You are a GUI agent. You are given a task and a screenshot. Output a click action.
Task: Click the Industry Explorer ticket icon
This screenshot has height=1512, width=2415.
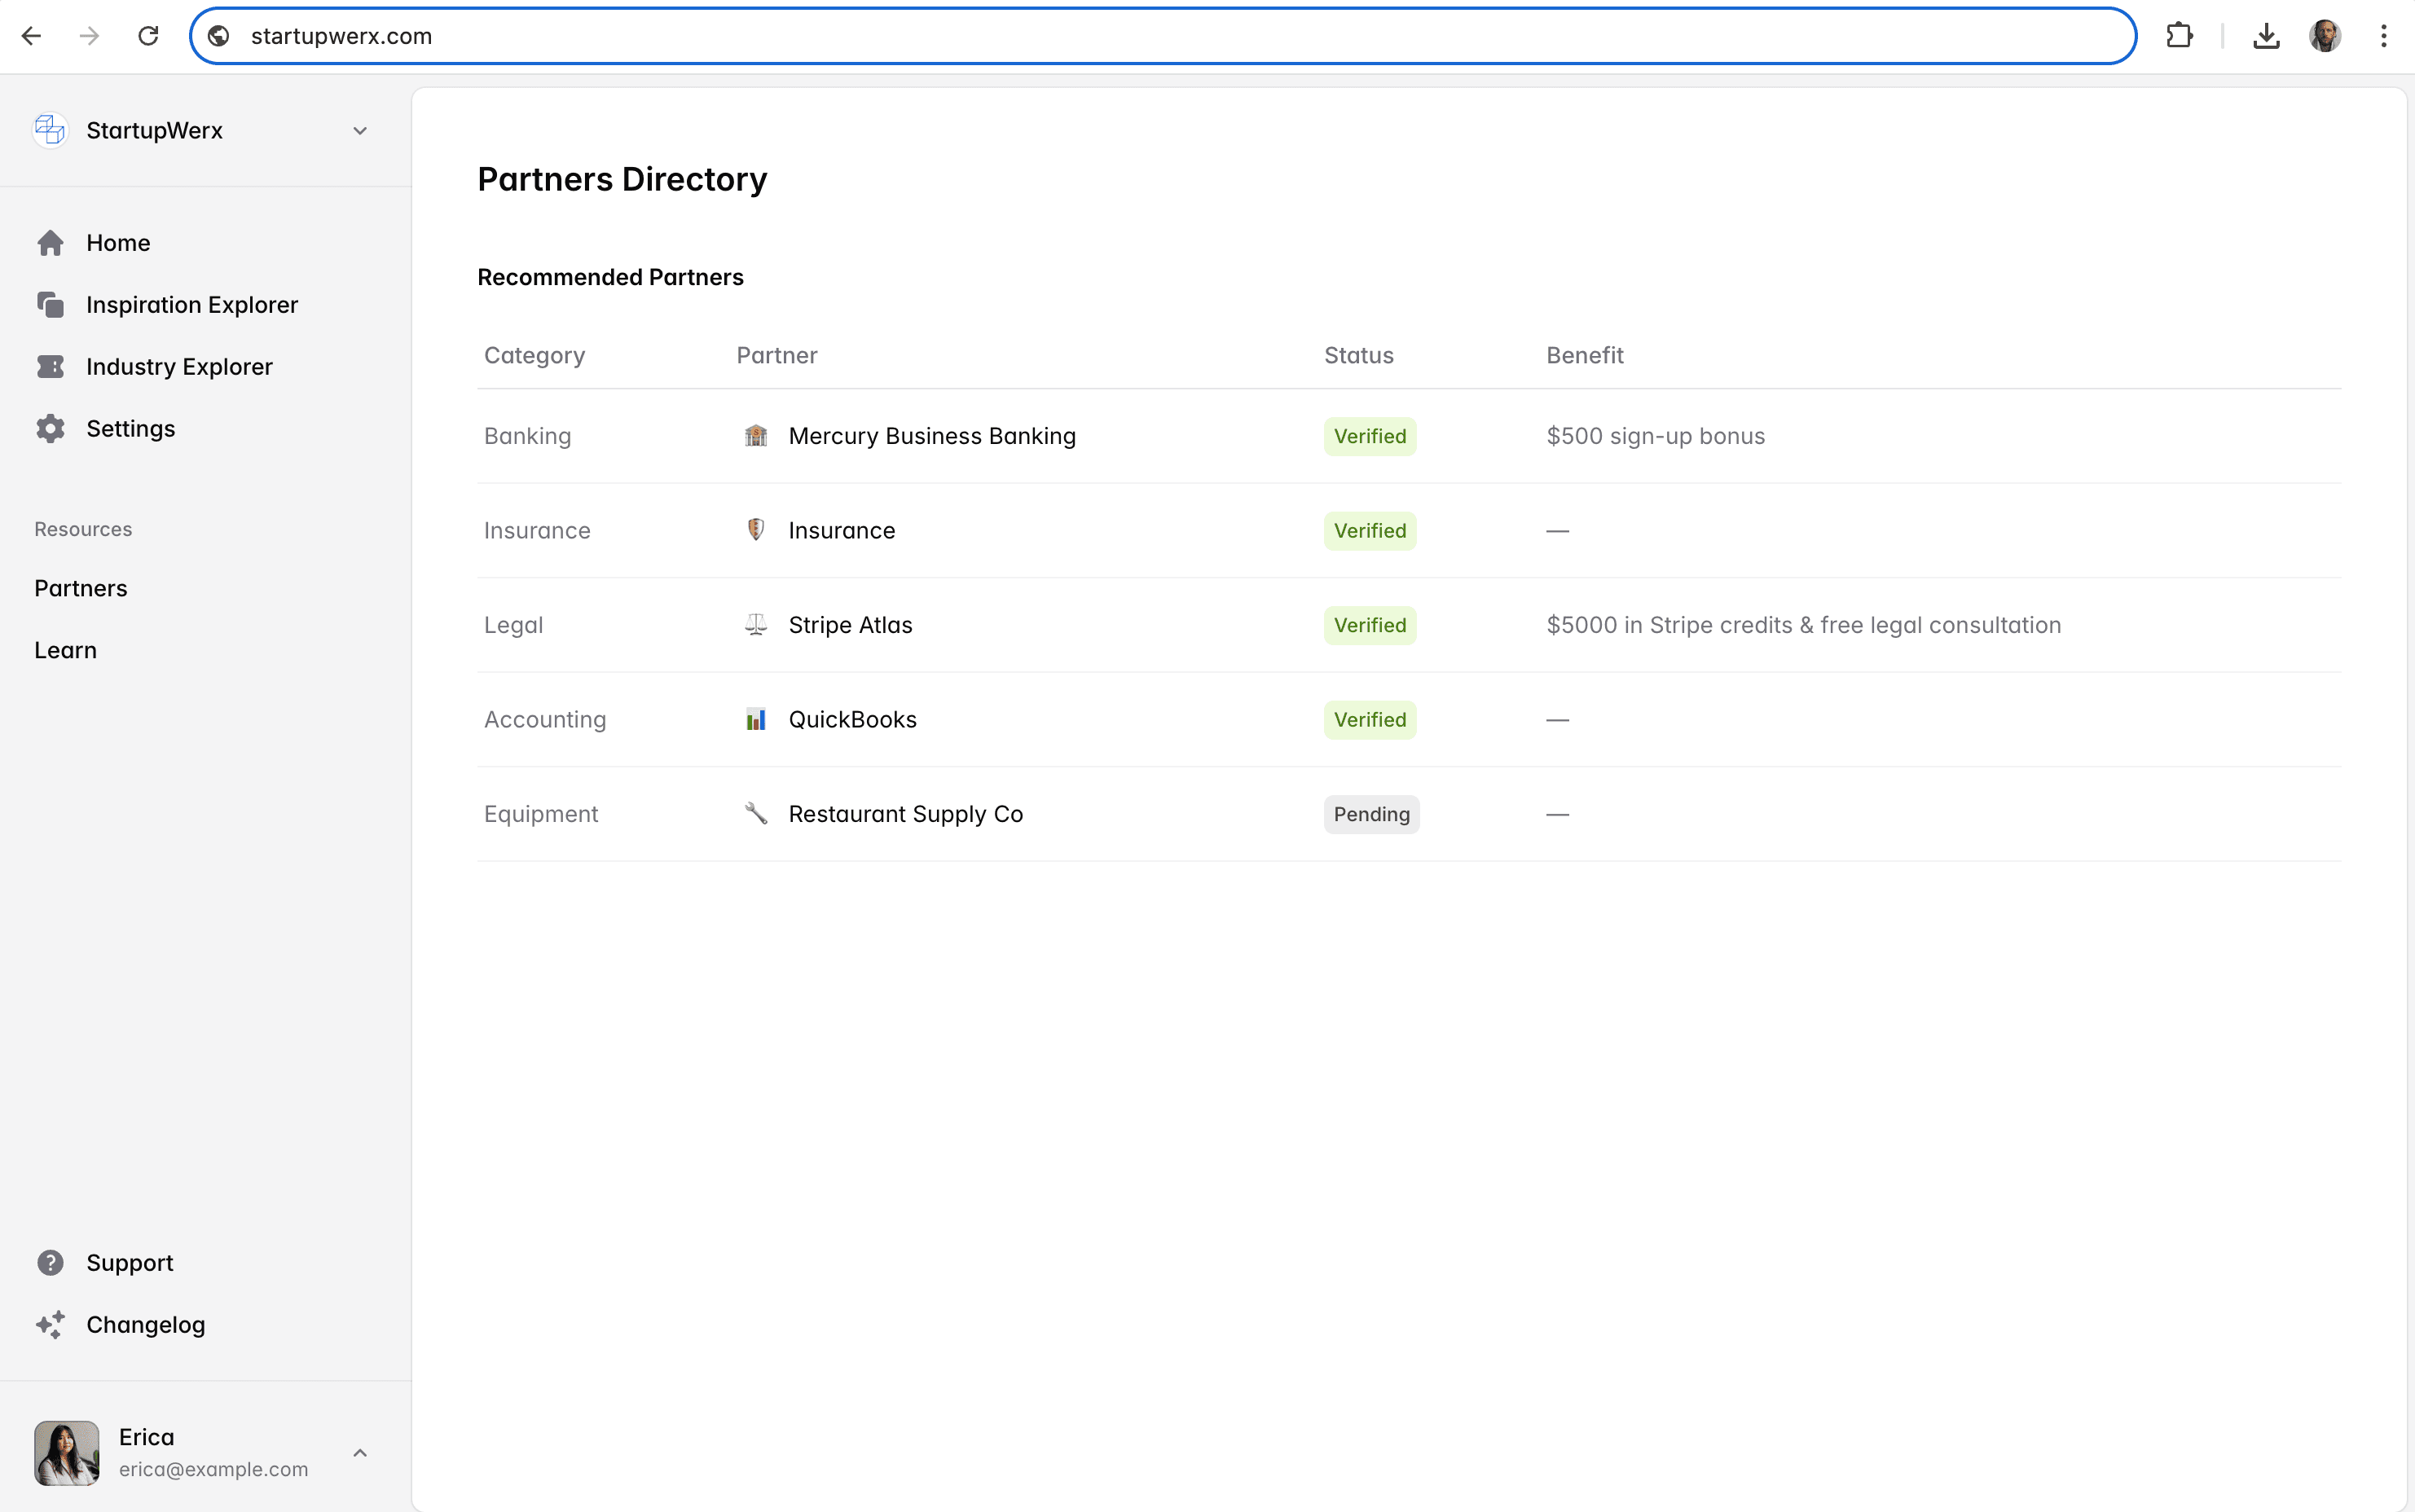50,367
